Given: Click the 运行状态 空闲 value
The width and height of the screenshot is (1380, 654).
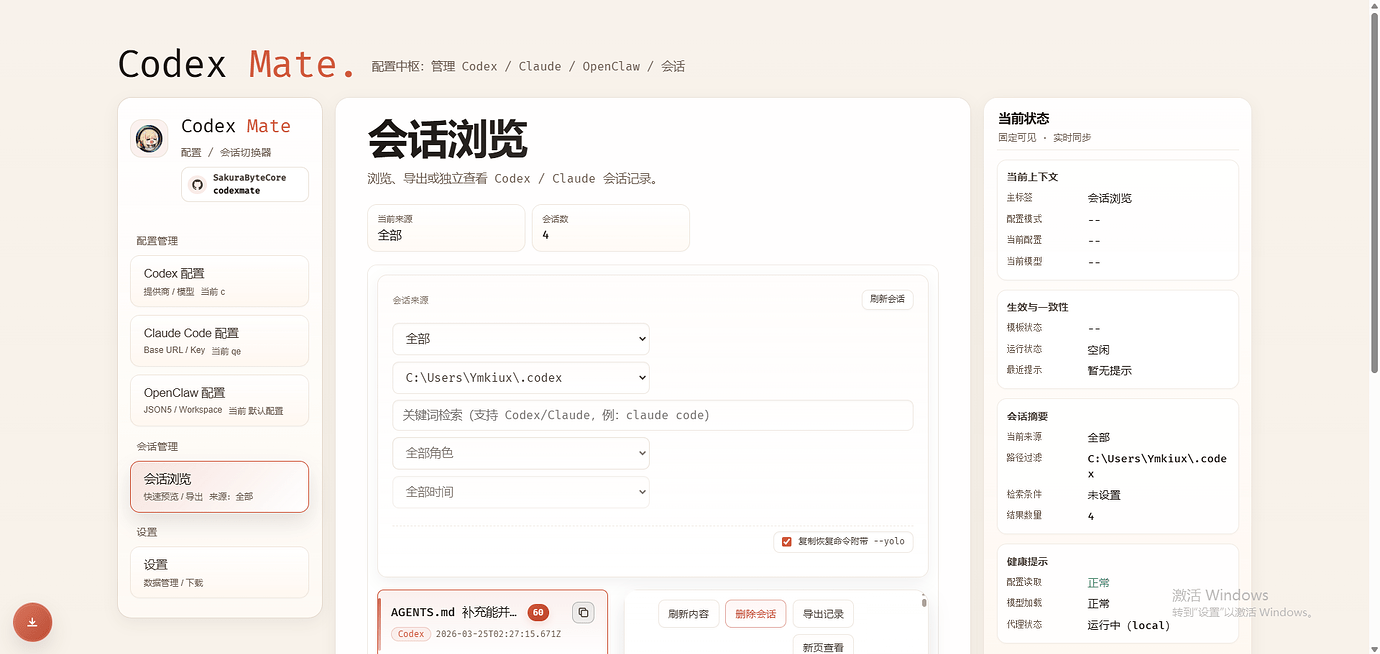Looking at the screenshot, I should pyautogui.click(x=1098, y=350).
